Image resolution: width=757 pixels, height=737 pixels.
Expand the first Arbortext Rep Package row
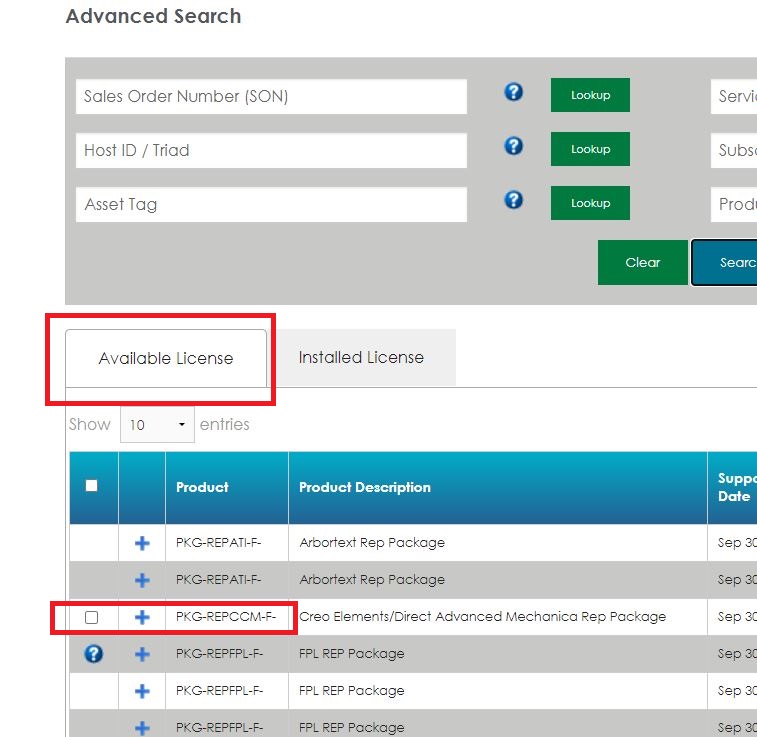[142, 543]
